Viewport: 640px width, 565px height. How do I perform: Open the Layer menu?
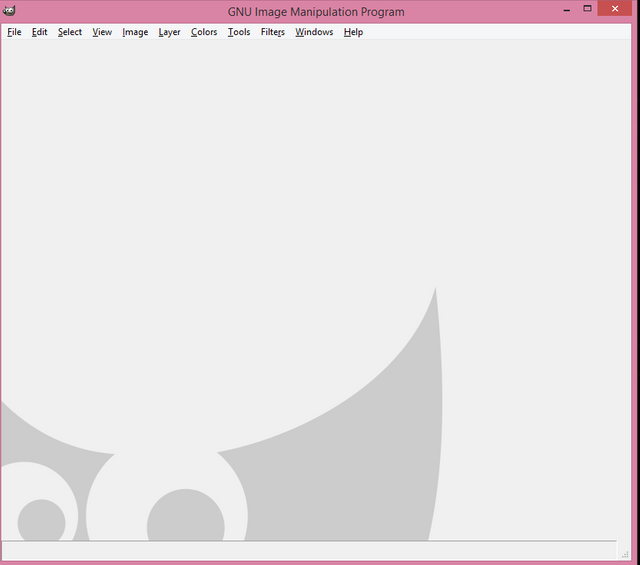click(x=169, y=32)
